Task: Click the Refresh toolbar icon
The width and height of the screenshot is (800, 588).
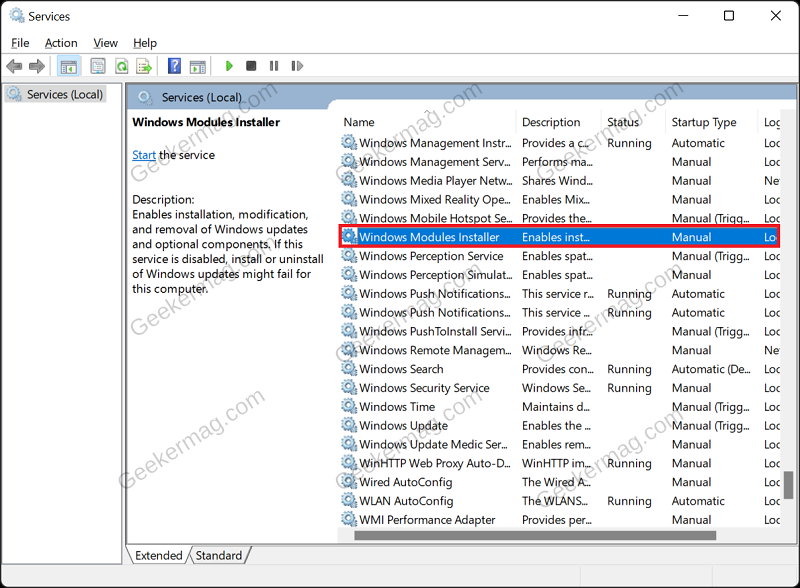Action: 121,66
